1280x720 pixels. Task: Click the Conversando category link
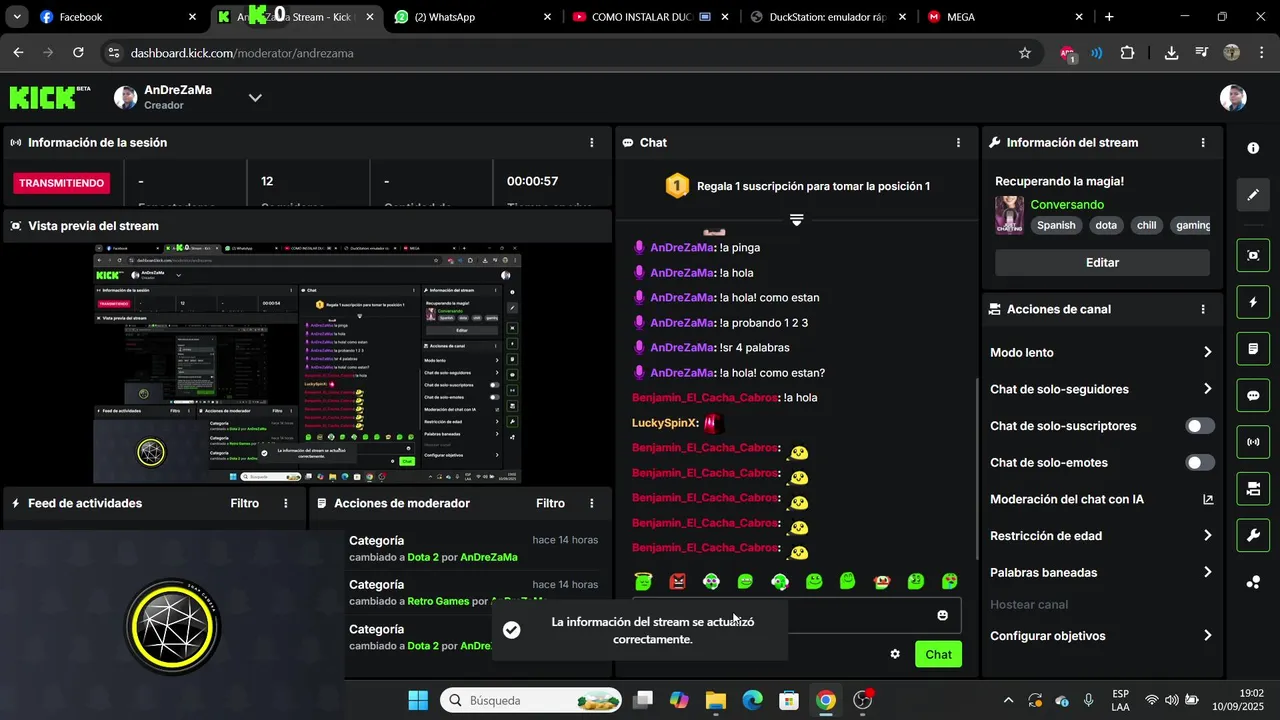pos(1067,205)
